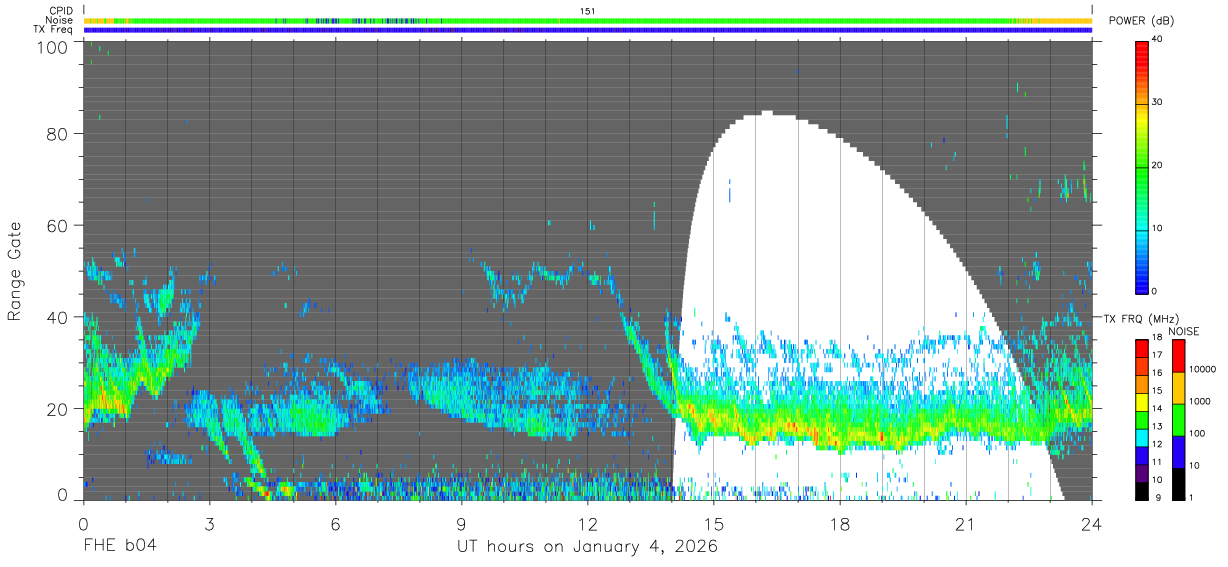Image resolution: width=1228 pixels, height=567 pixels.
Task: Click NOISE legend value '10000'
Action: click(1203, 371)
